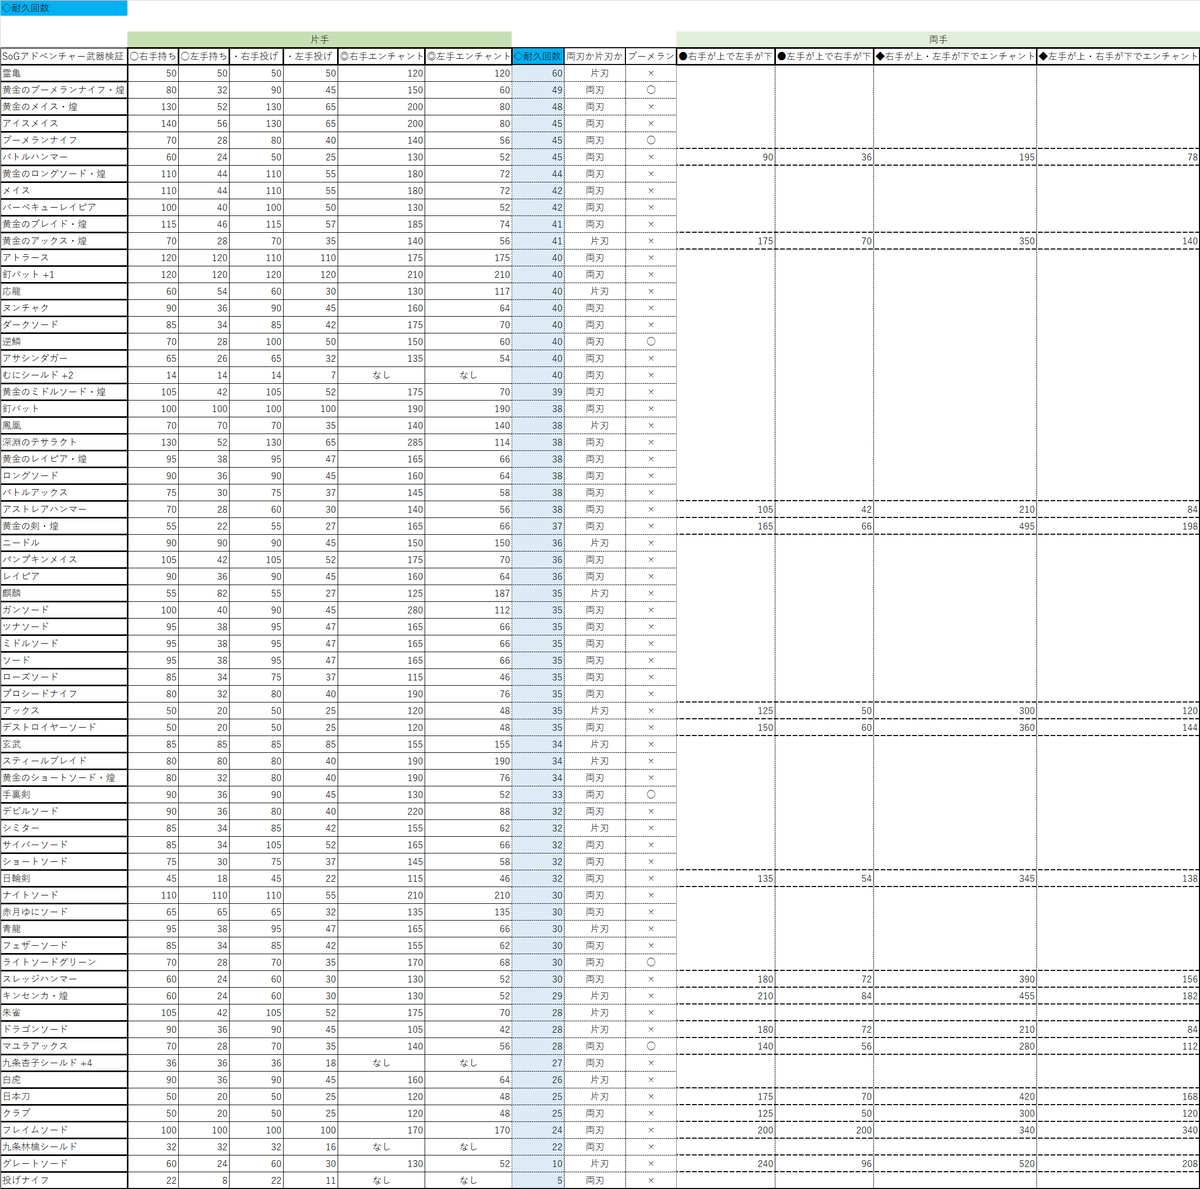Click the 'デストロイヤーソード' weapon cell

pyautogui.click(x=64, y=727)
